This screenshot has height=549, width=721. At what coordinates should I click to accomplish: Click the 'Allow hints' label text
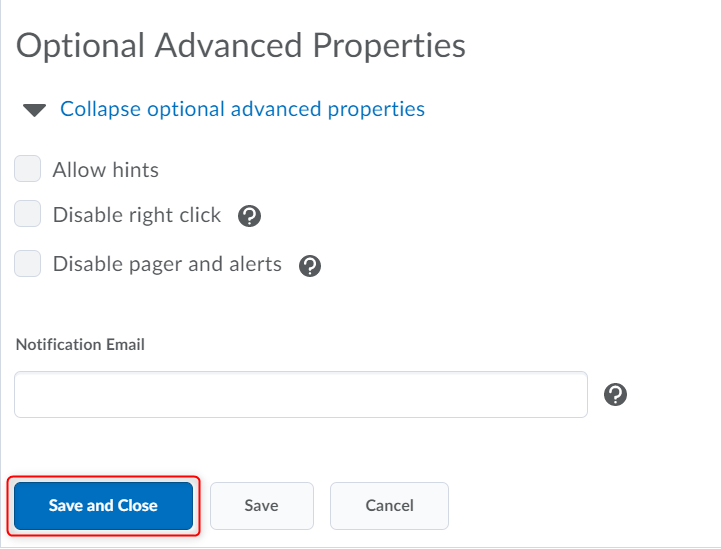(105, 170)
